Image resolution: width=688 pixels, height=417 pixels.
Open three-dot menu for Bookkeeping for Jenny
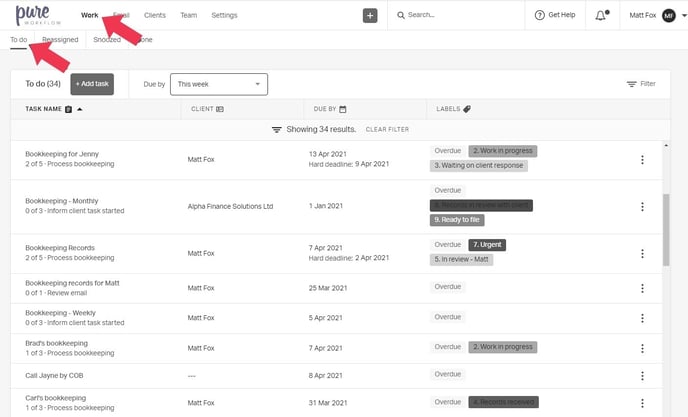[x=642, y=159]
